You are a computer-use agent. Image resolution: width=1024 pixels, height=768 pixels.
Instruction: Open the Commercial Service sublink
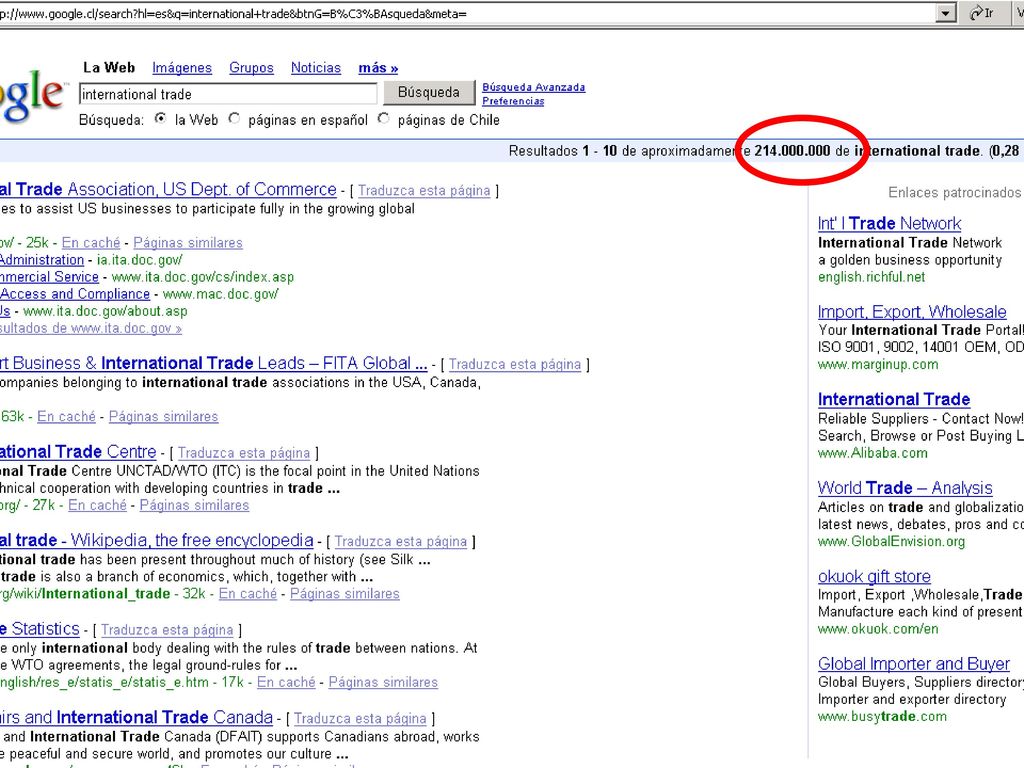coord(49,276)
